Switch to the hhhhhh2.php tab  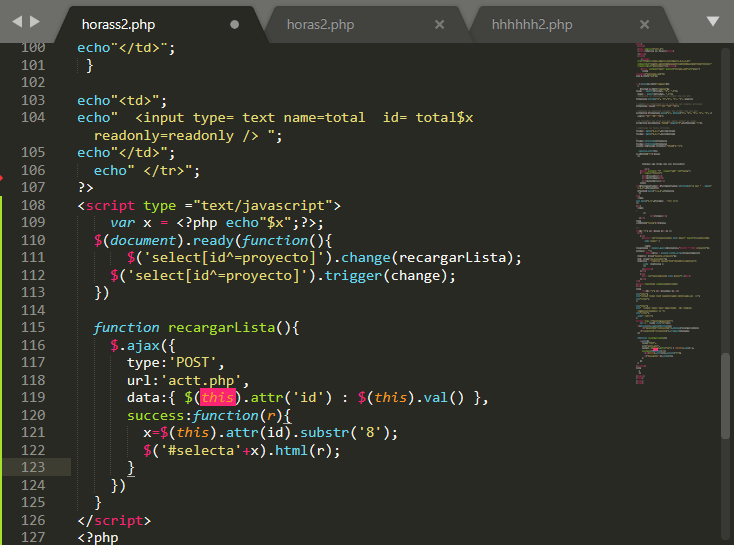coord(532,24)
